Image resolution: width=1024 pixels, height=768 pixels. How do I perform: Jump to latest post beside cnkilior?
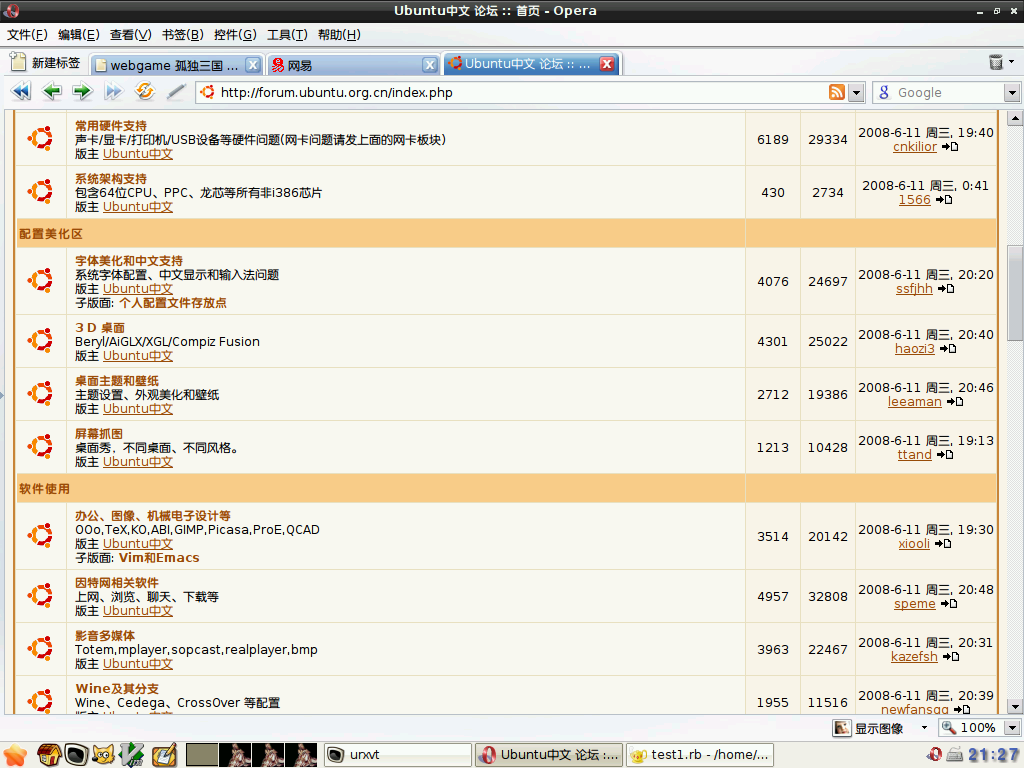click(950, 147)
